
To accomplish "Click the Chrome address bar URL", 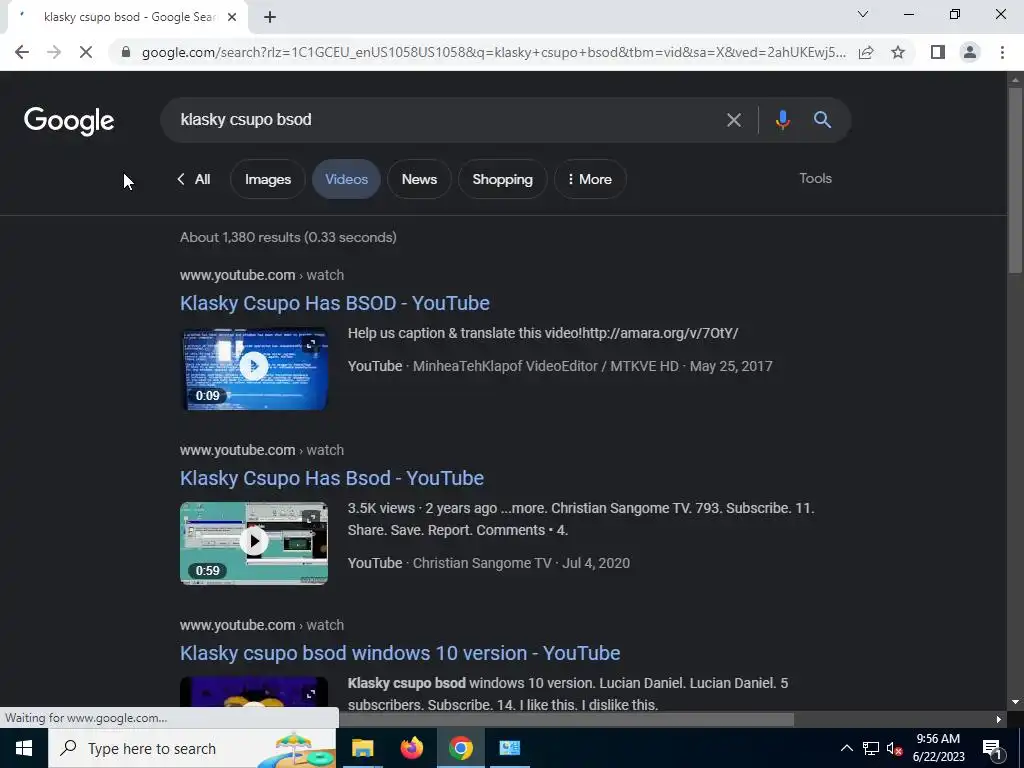I will [494, 52].
